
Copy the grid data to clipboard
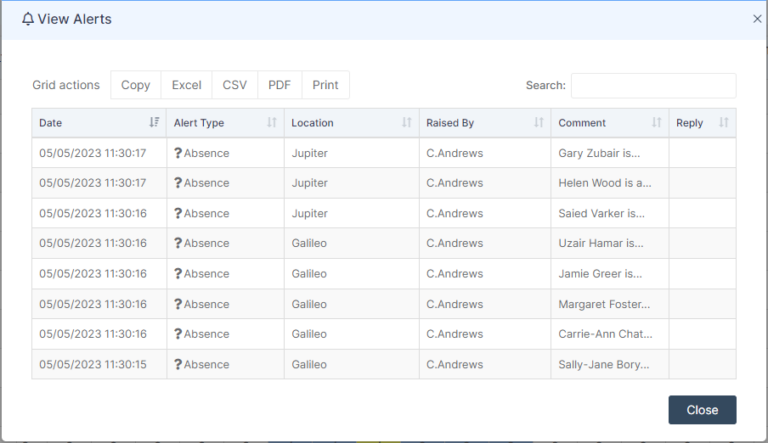click(136, 85)
